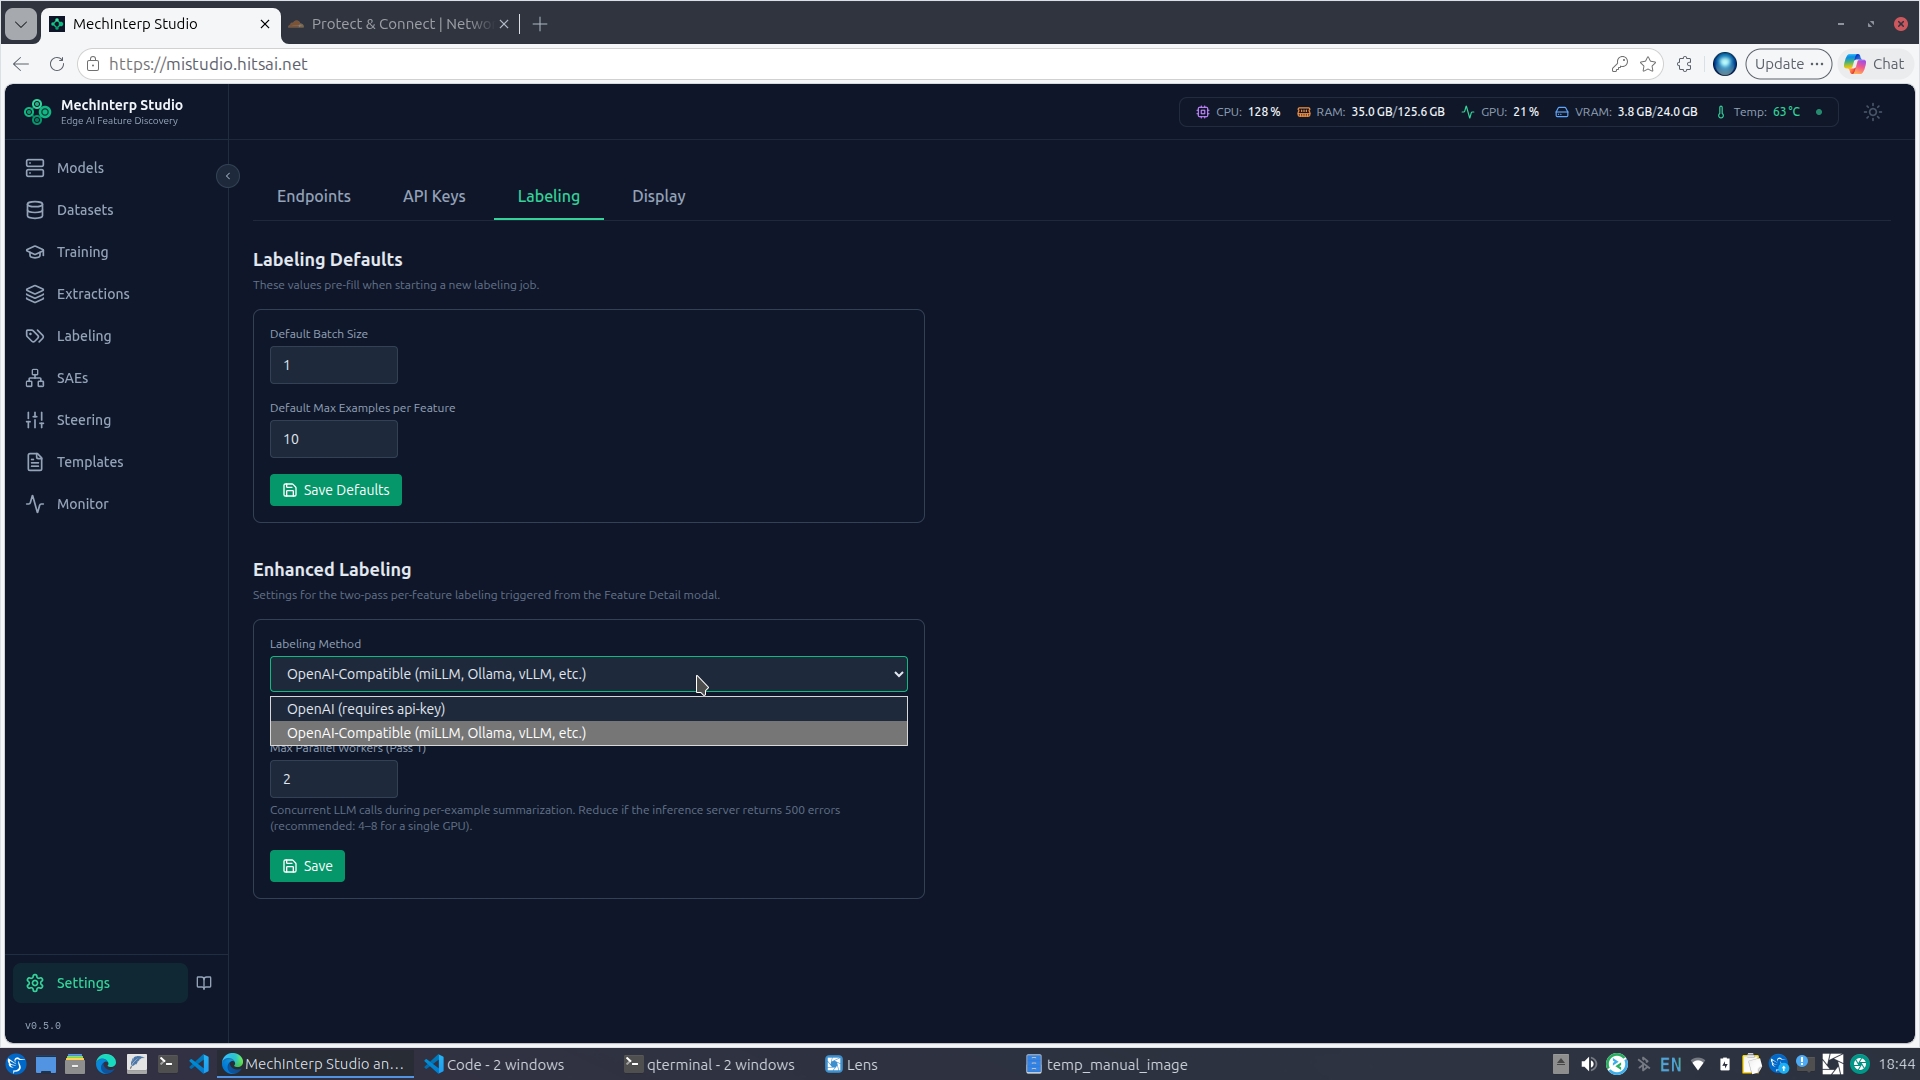
Task: Close the MechInterp Studio tab
Action: click(x=265, y=24)
